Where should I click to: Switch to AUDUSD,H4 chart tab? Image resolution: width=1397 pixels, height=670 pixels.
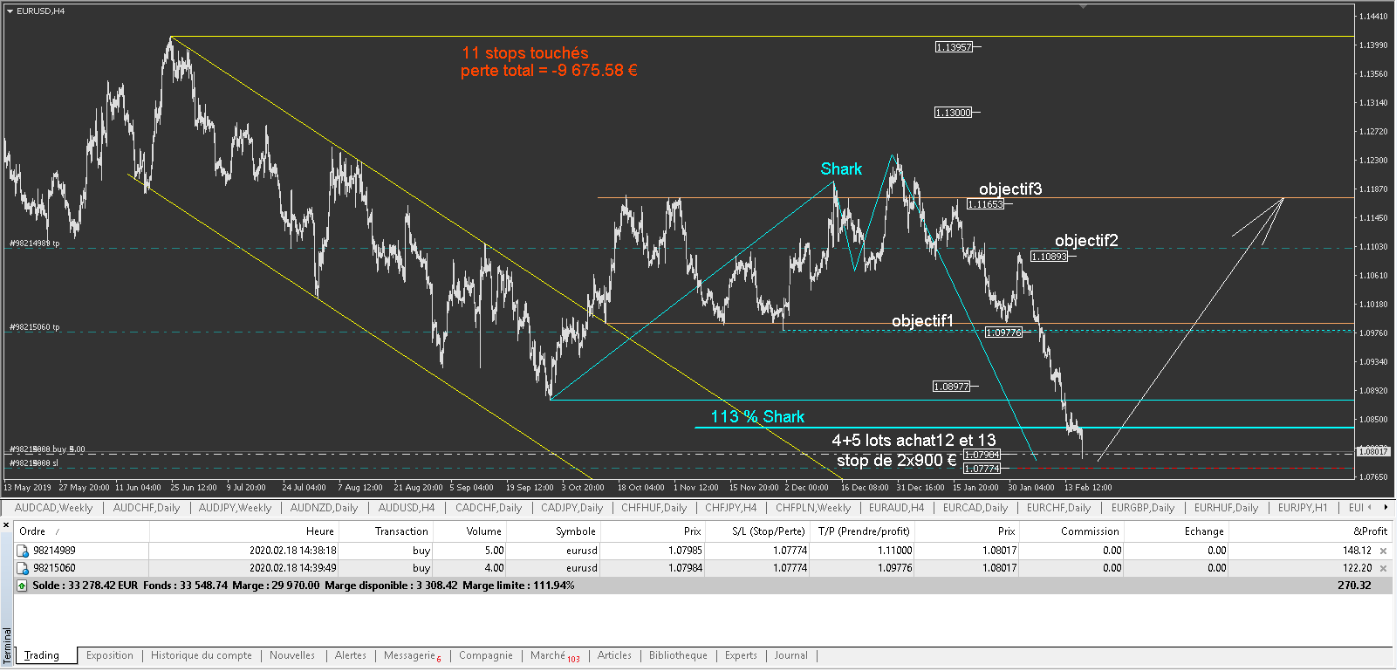[x=406, y=508]
